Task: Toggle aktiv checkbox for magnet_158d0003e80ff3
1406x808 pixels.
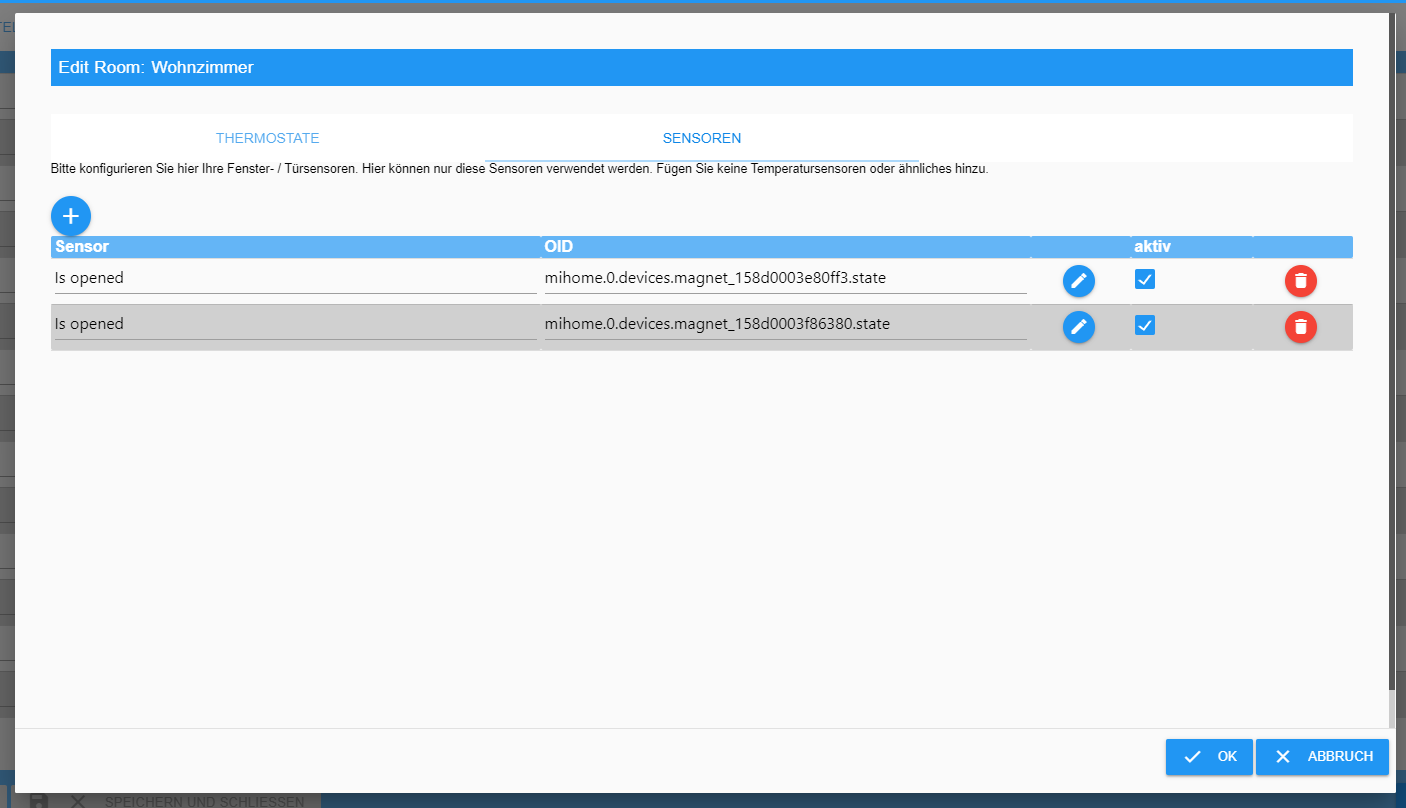Action: (1145, 279)
